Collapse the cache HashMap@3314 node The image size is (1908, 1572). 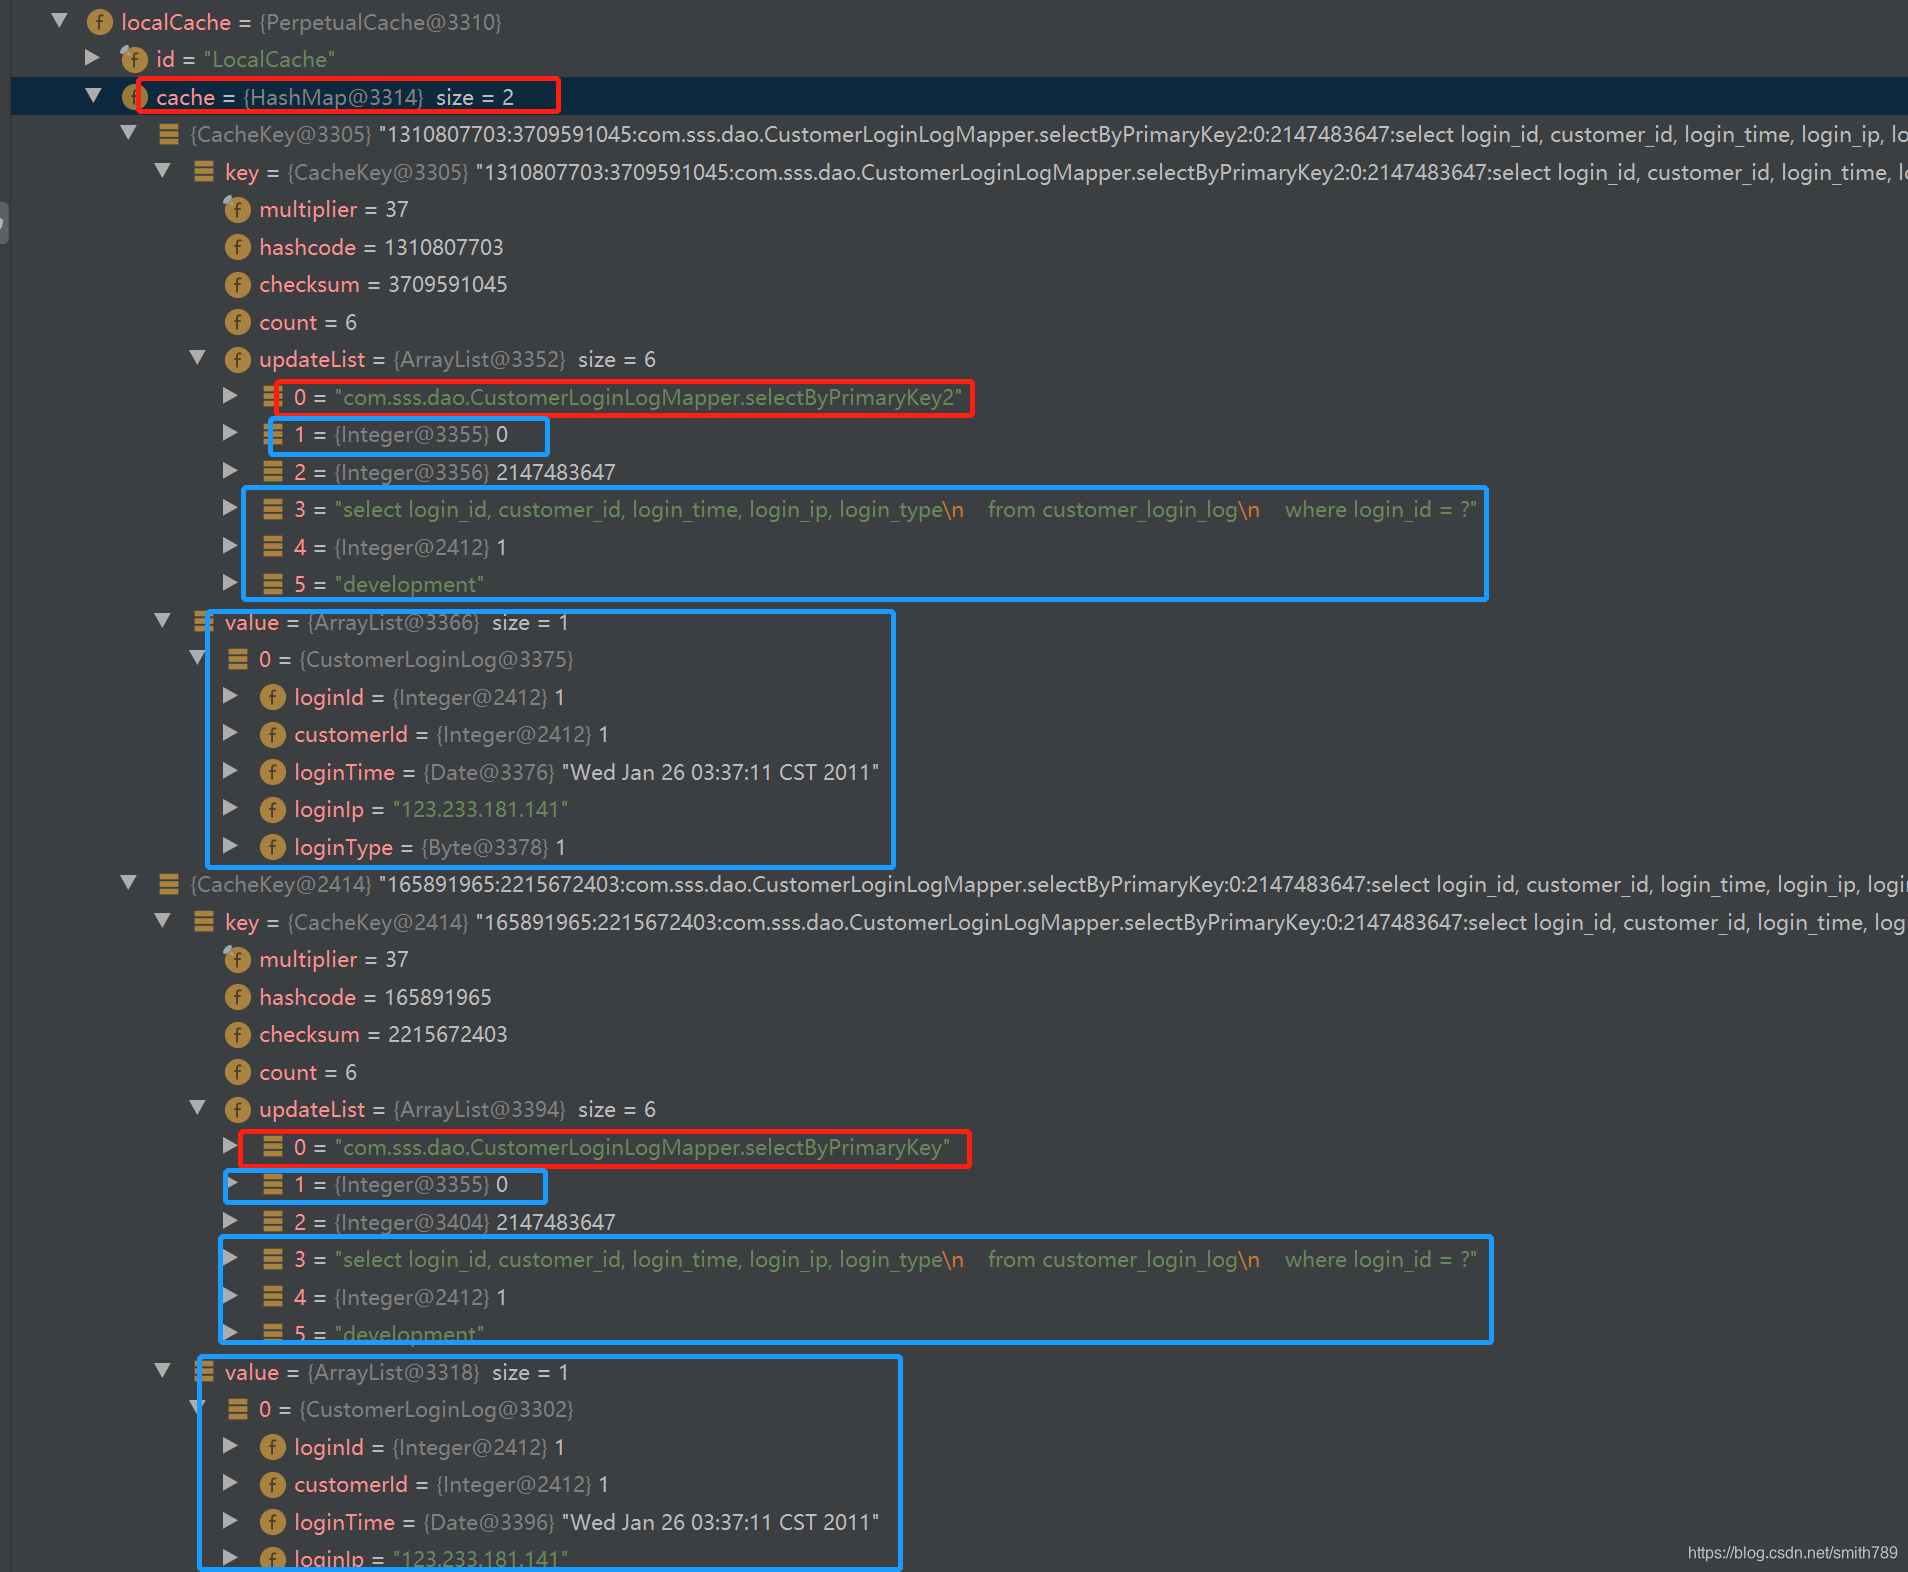click(x=94, y=96)
